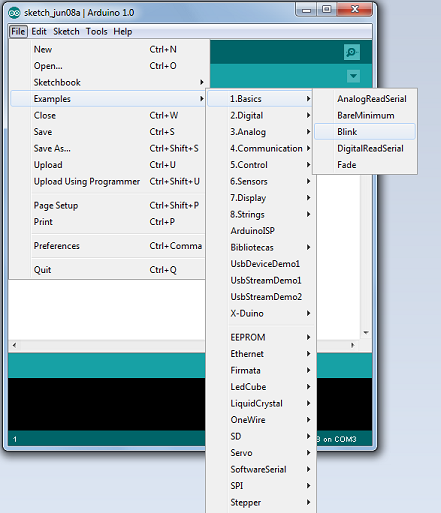441x513 pixels.
Task: Open the File menu
Action: point(18,32)
